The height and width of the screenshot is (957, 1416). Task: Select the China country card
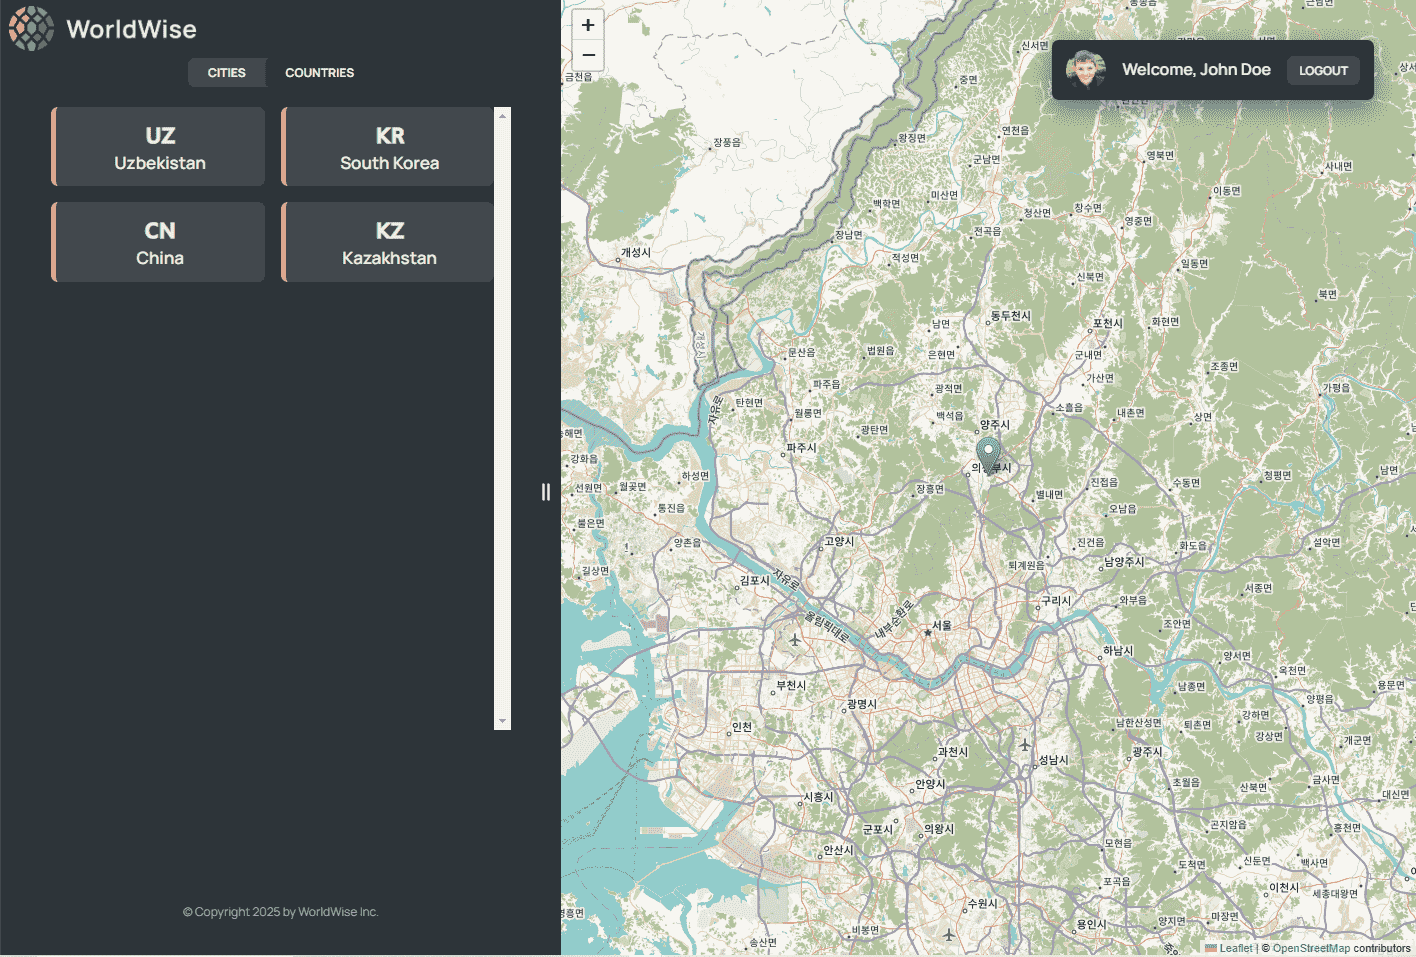tap(159, 242)
